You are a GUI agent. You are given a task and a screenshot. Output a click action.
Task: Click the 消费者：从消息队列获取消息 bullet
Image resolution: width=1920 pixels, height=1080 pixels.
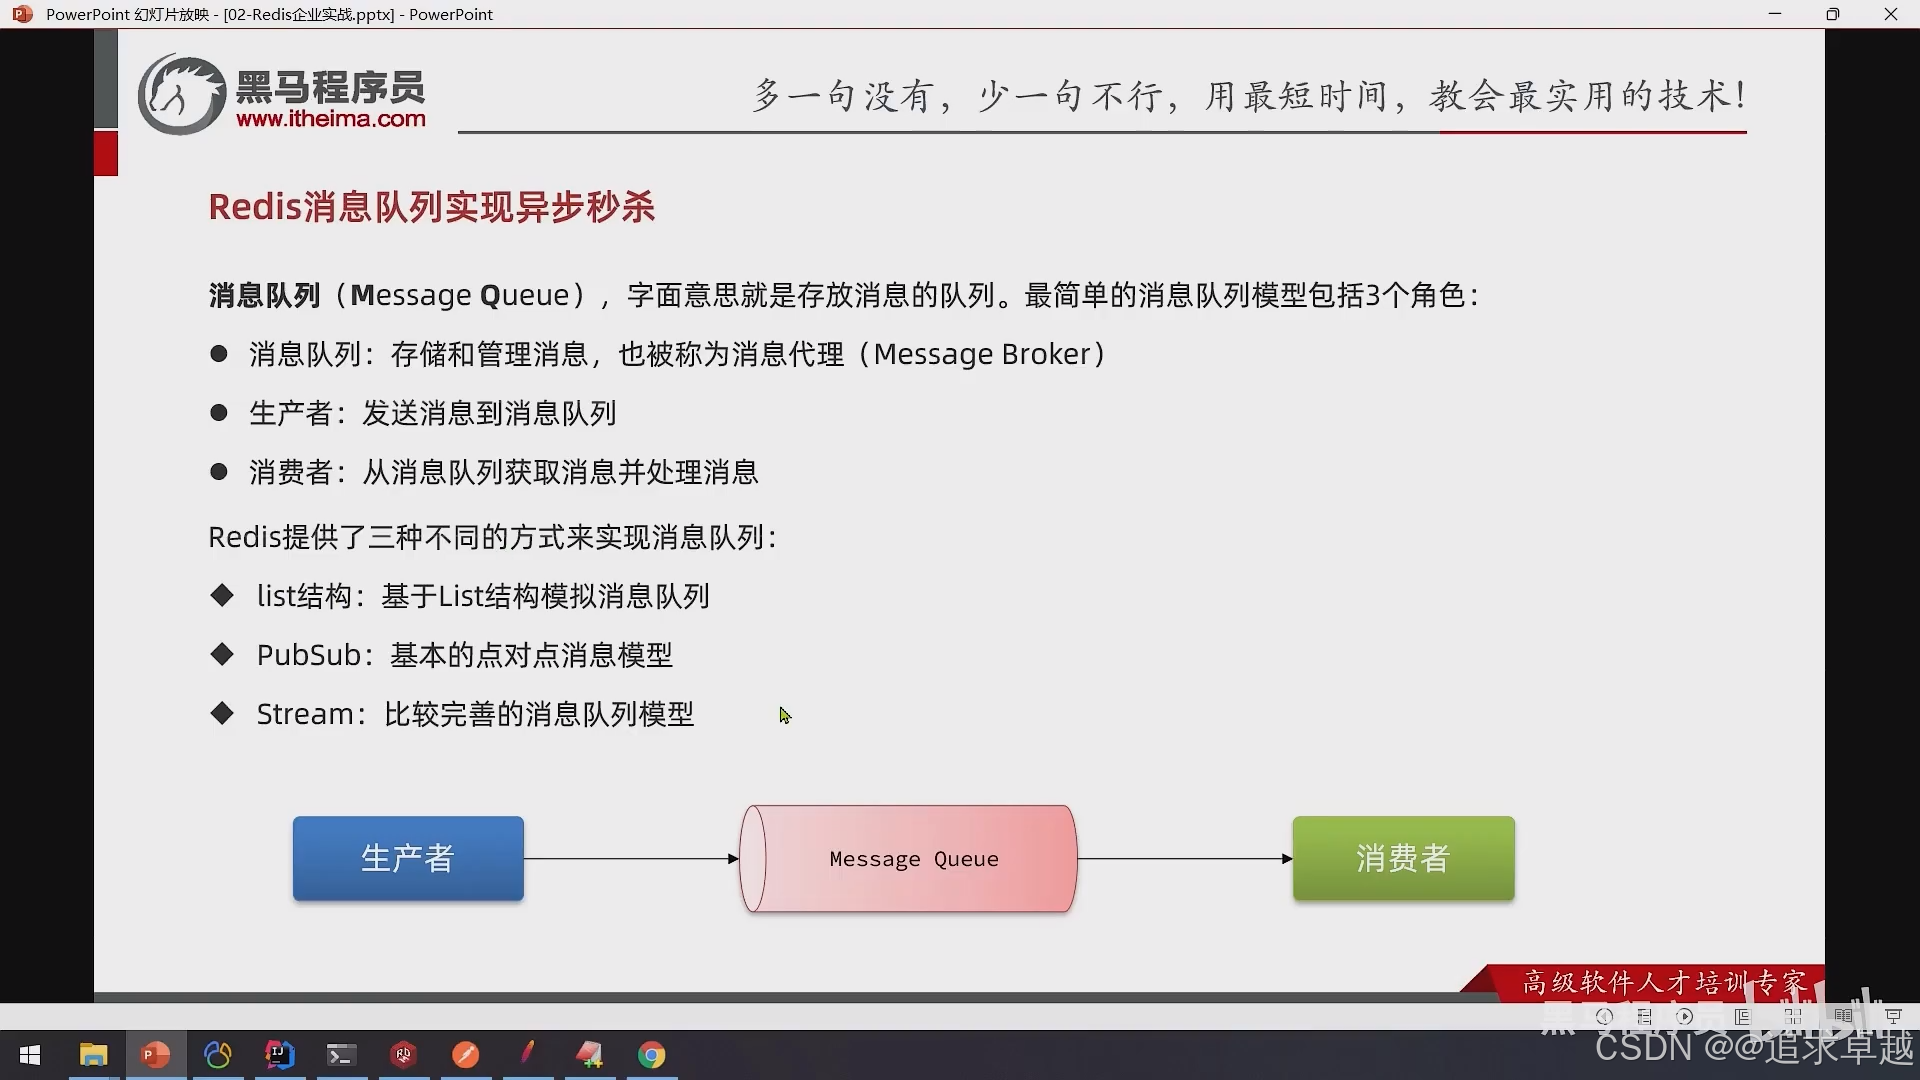pyautogui.click(x=484, y=472)
